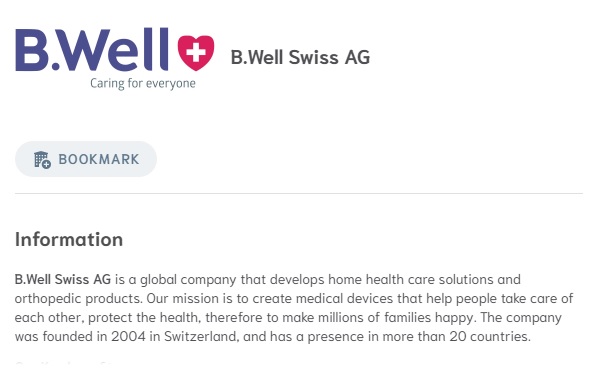Image resolution: width=595 pixels, height=370 pixels.
Task: Click the BOOKMARK label text
Action: click(x=99, y=159)
